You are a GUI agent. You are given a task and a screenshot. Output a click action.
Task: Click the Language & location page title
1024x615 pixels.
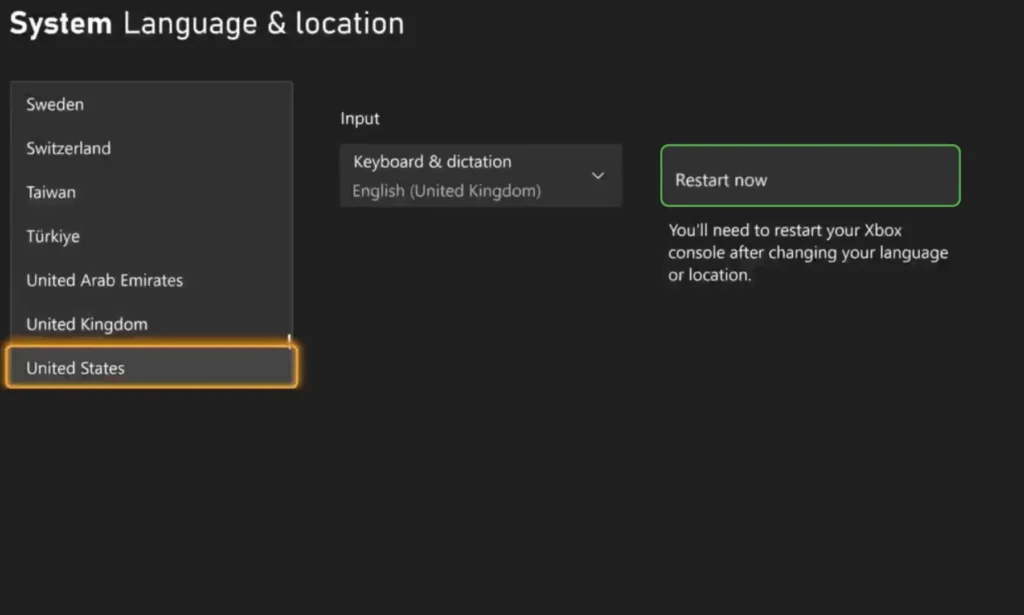pos(264,24)
